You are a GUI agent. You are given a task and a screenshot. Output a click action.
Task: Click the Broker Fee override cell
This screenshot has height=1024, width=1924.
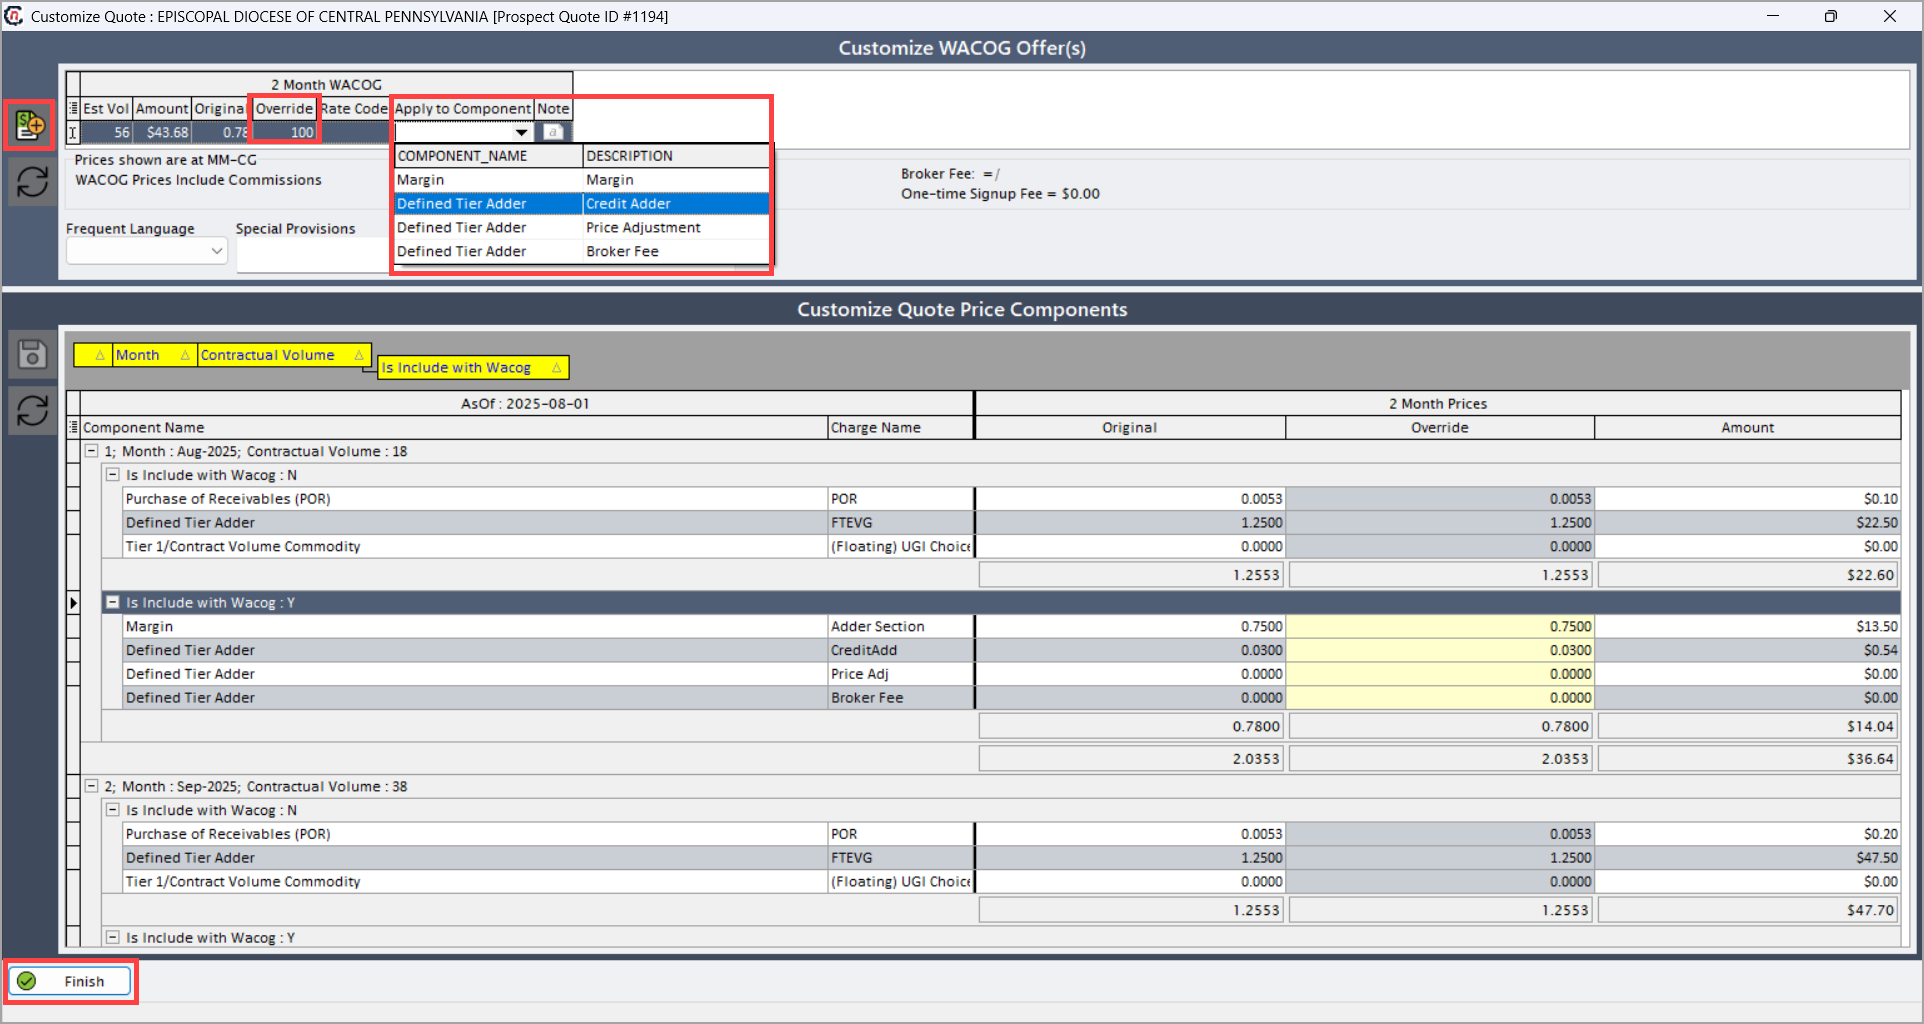point(1440,698)
